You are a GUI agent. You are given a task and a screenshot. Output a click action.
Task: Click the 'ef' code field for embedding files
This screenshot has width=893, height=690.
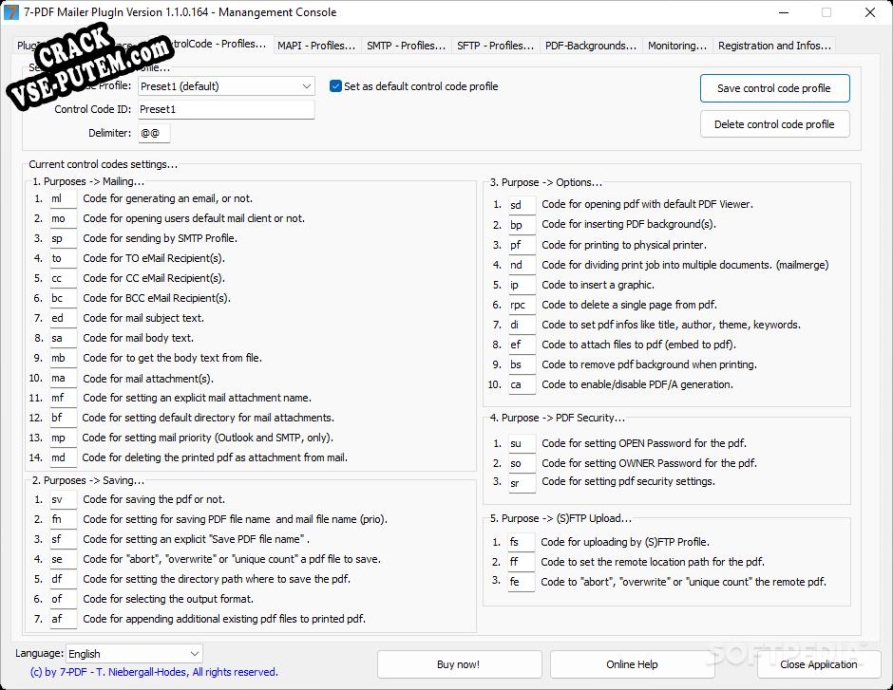coord(522,344)
